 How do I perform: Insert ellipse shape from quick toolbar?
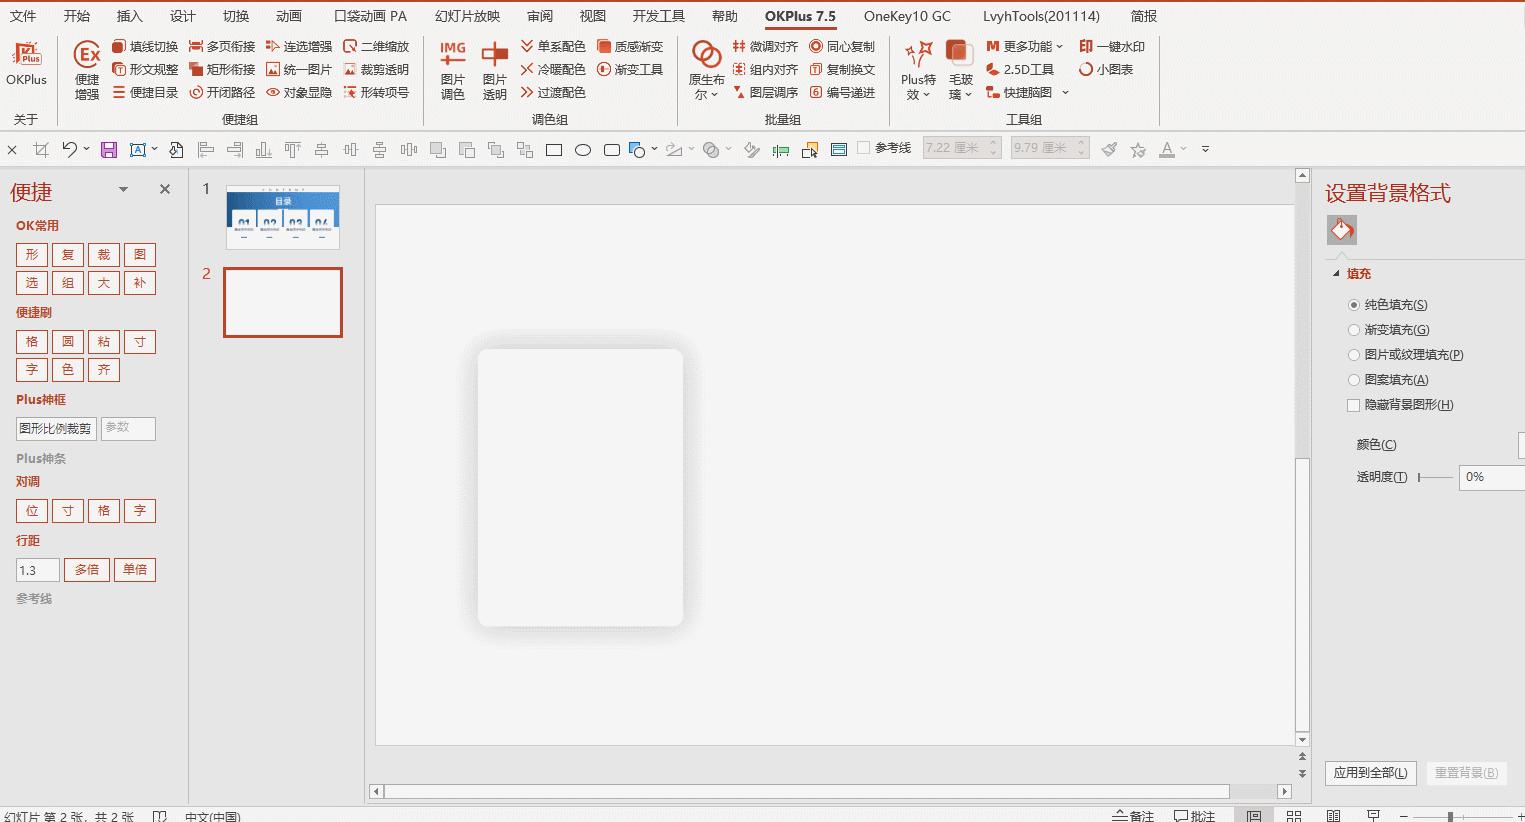[x=583, y=150]
